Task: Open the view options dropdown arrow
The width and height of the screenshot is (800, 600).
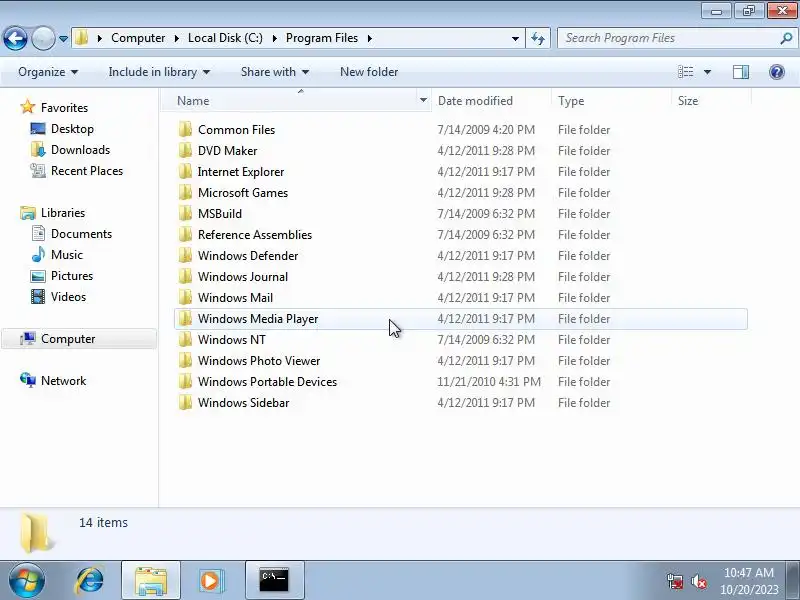Action: 707,72
